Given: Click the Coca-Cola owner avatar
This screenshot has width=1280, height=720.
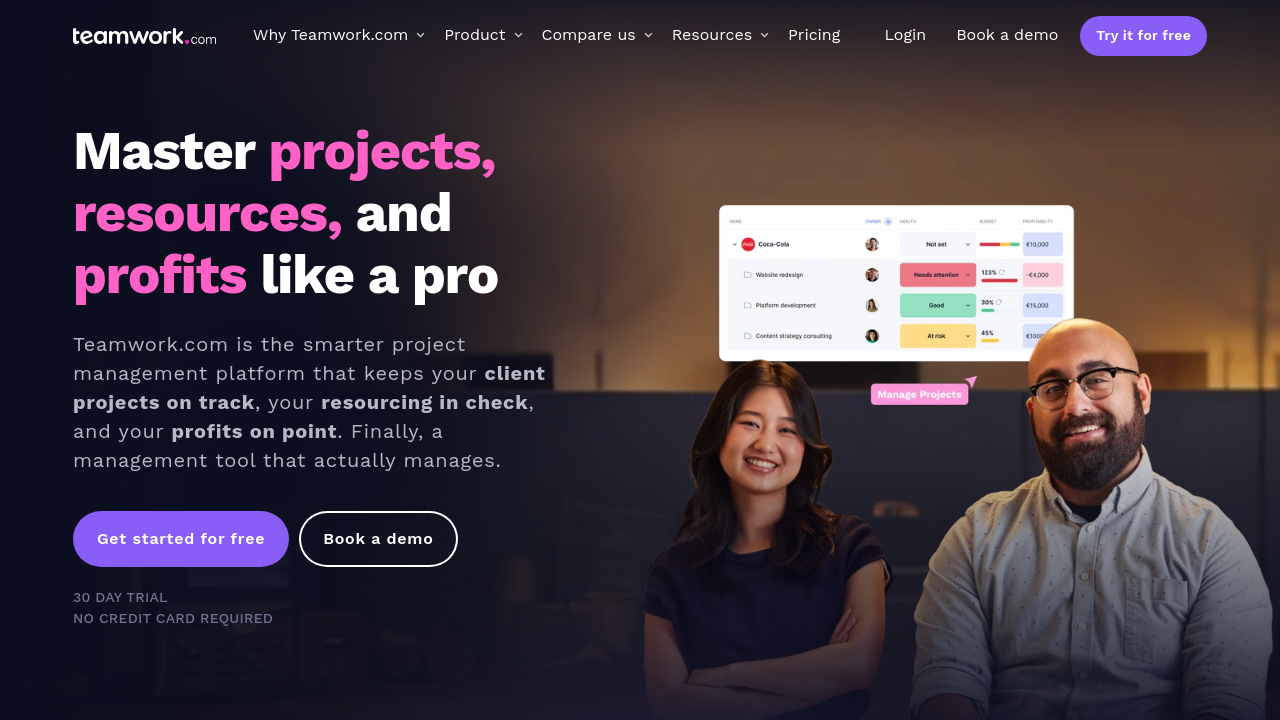Looking at the screenshot, I should 872,244.
